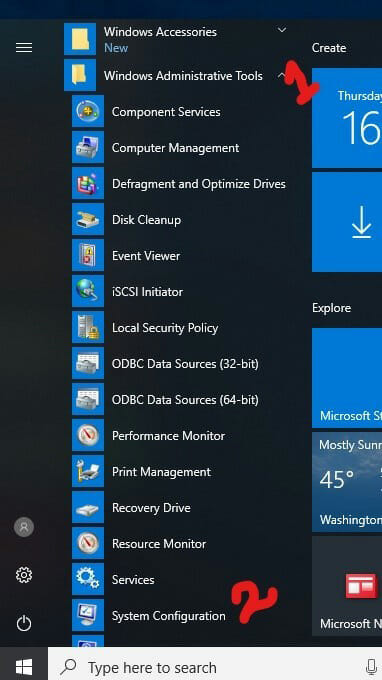Open the Microsoft News tile
This screenshot has width=382, height=680.
(x=347, y=586)
